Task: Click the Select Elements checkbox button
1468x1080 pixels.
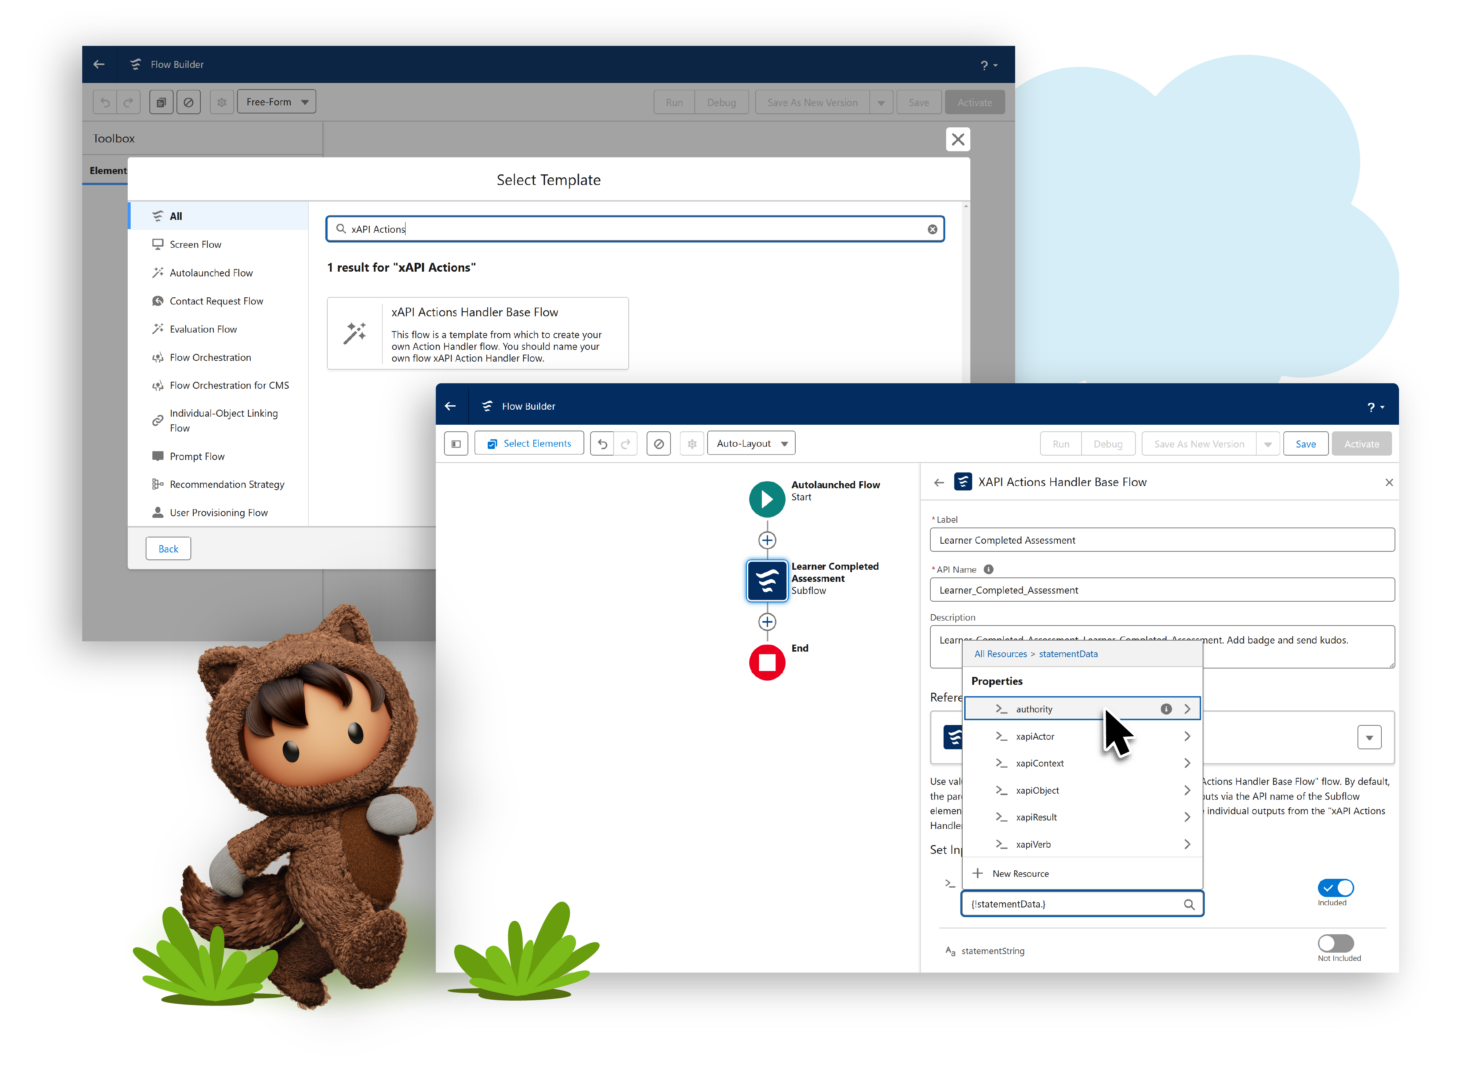Action: [529, 443]
